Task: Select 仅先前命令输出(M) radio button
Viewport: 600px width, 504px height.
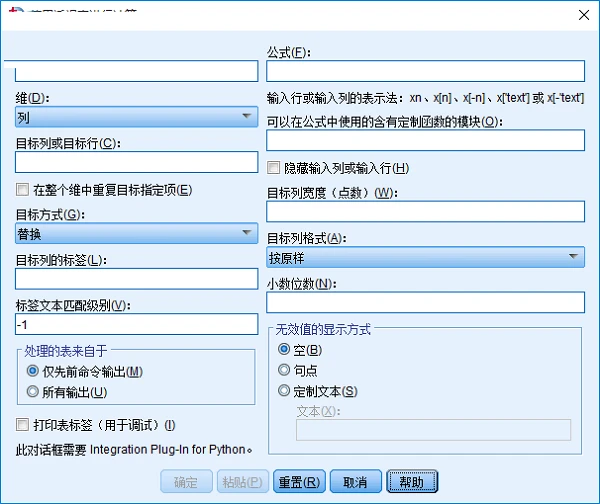Action: pos(33,371)
